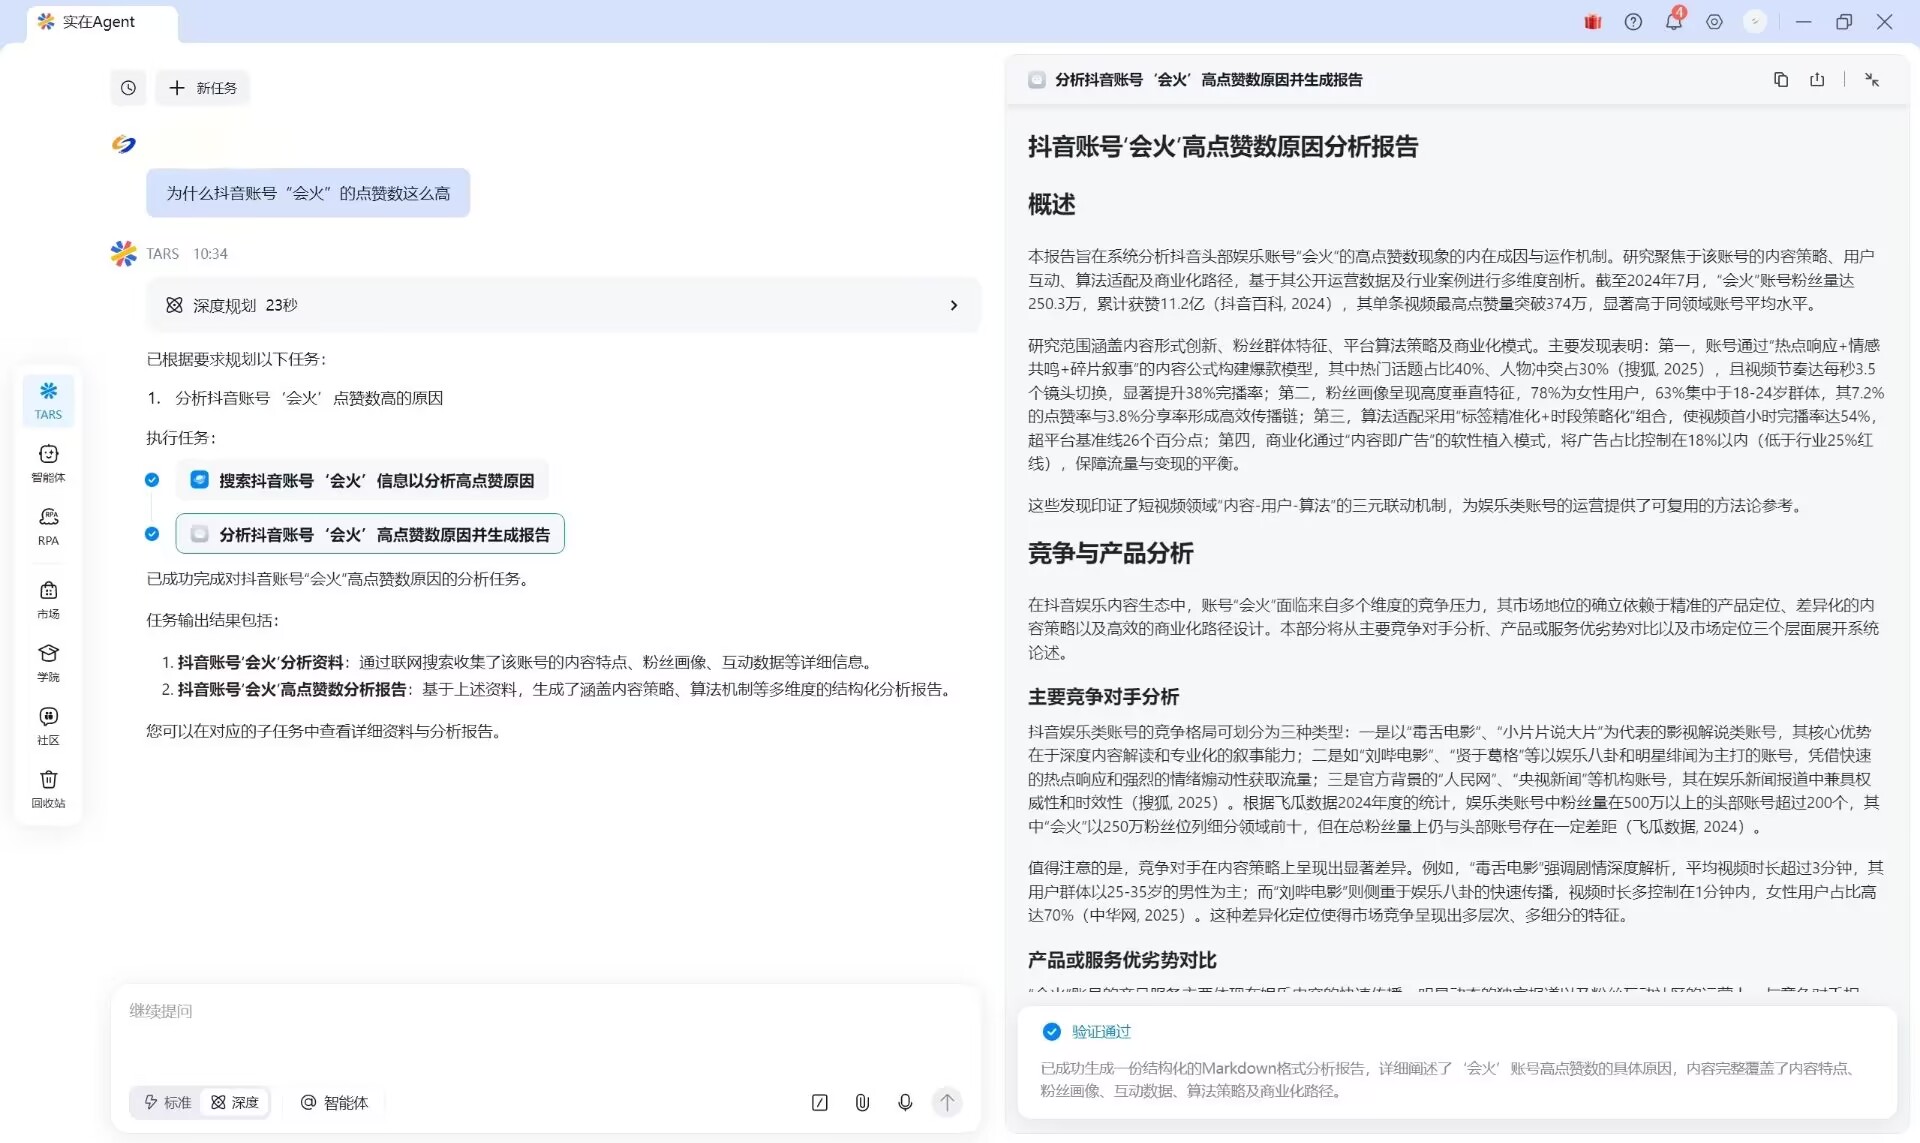Open the 智能体 panel in the sidebar
Image resolution: width=1920 pixels, height=1143 pixels.
pos(48,463)
